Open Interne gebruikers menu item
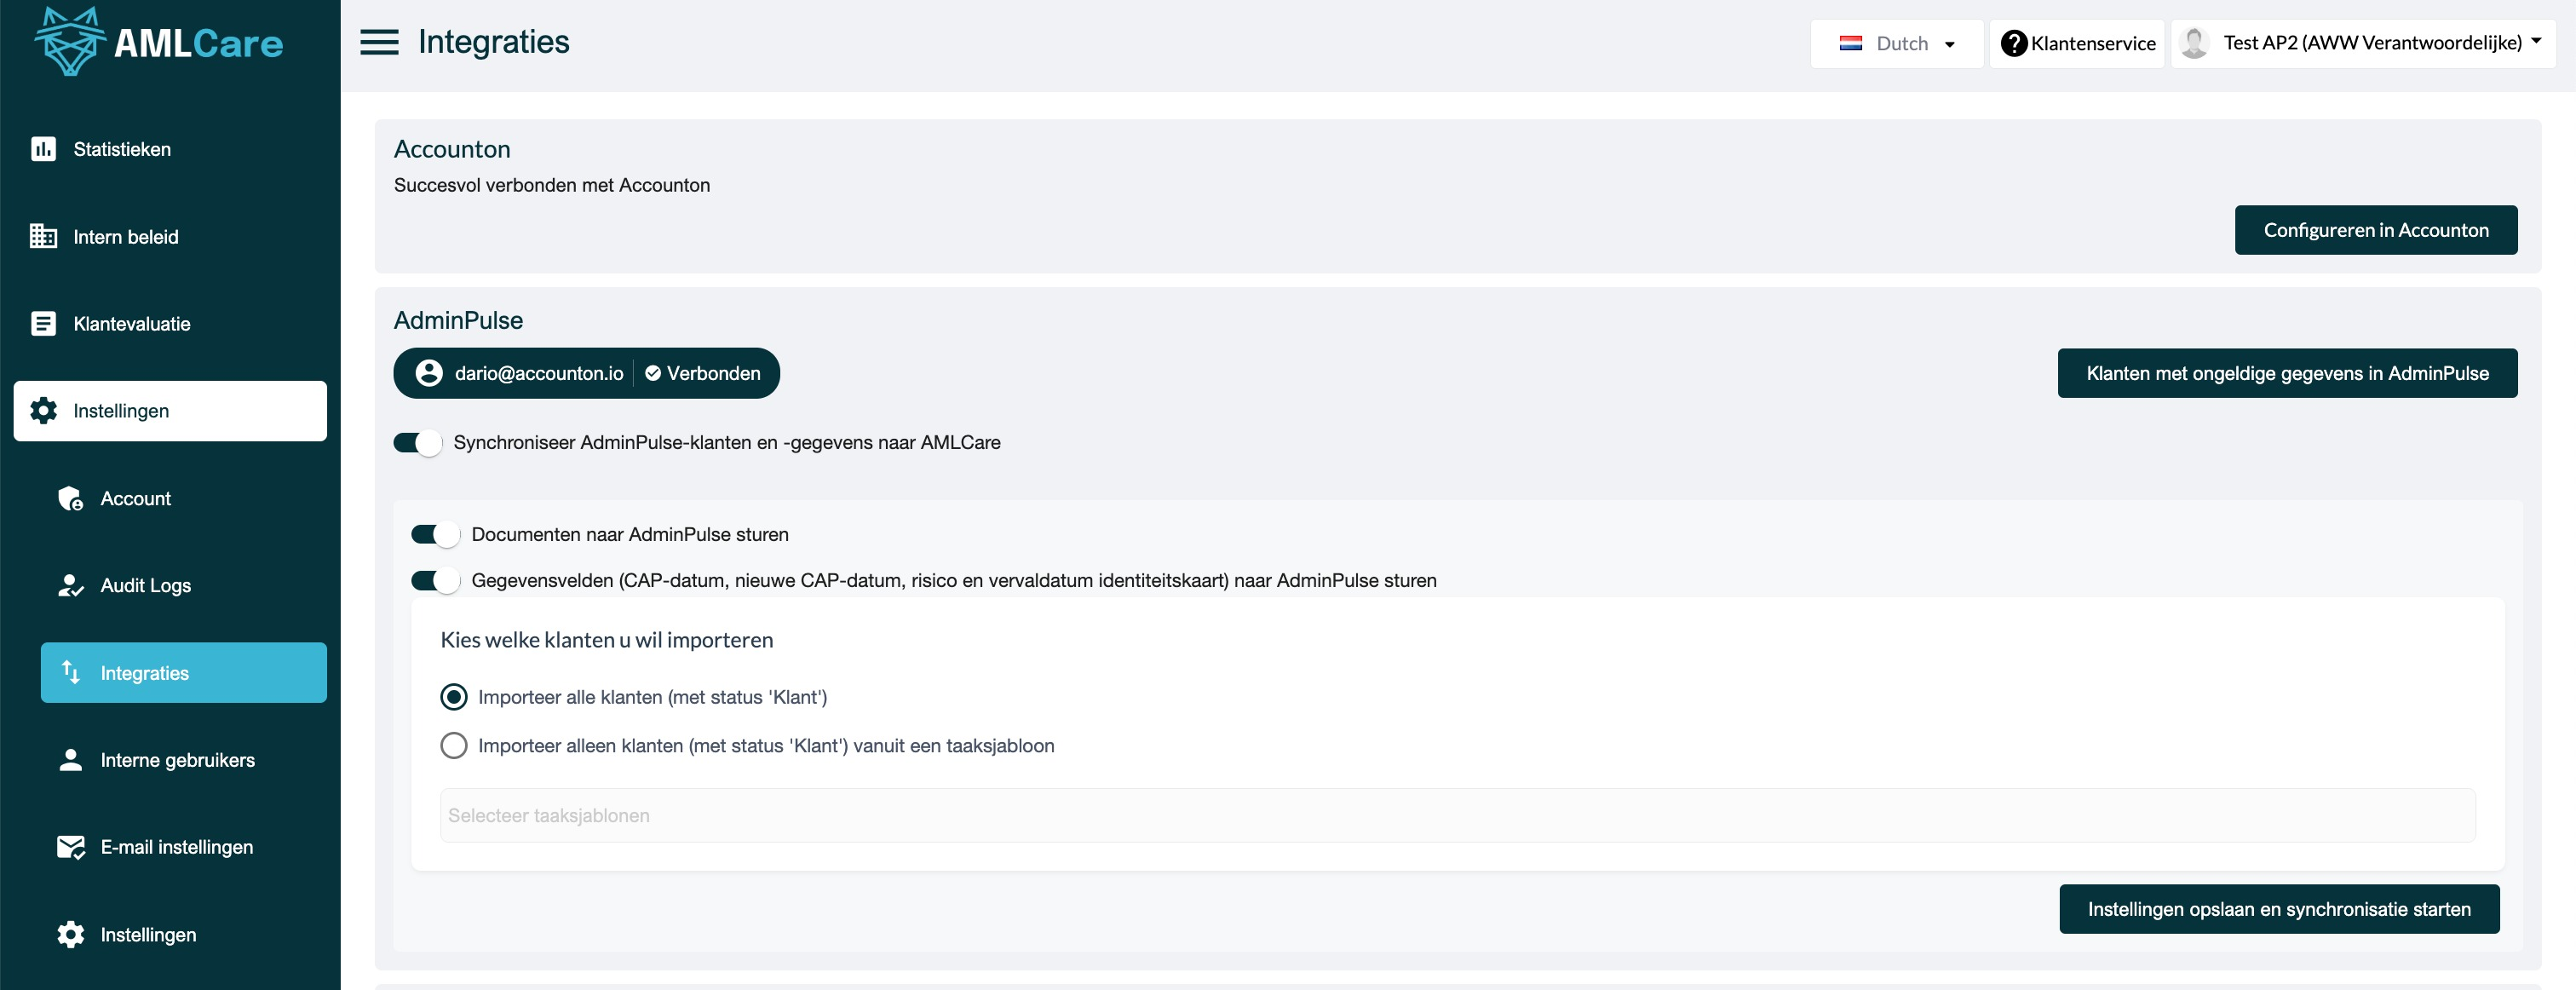Screen dimensions: 2576x990 coord(177,760)
